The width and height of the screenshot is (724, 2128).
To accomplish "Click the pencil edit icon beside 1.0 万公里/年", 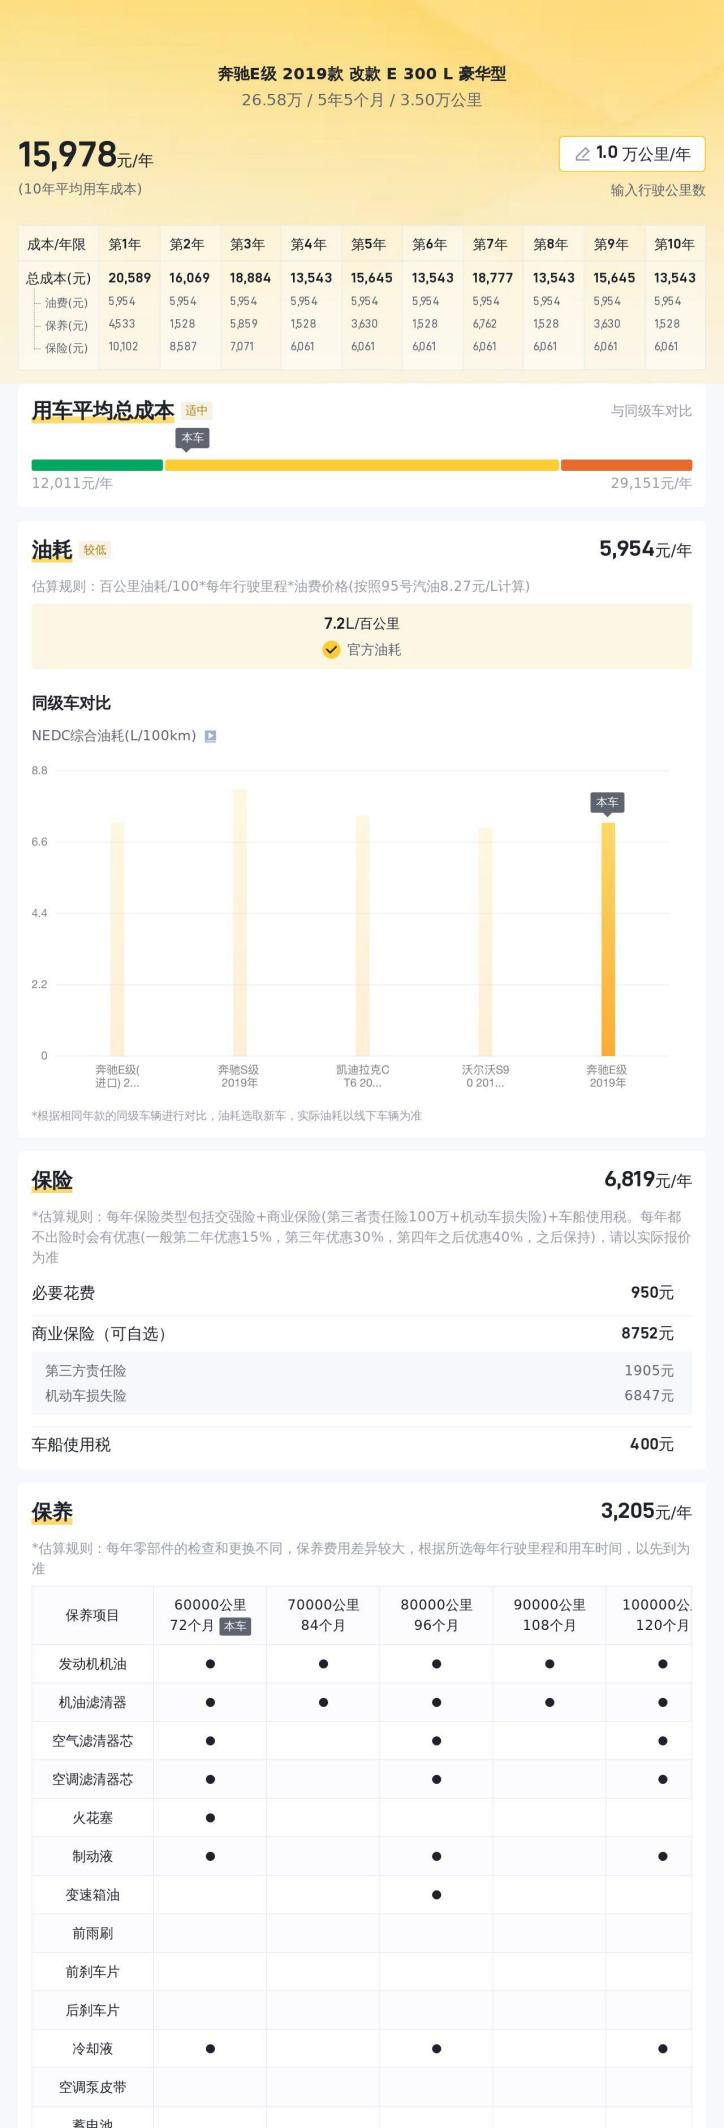I will [x=582, y=154].
